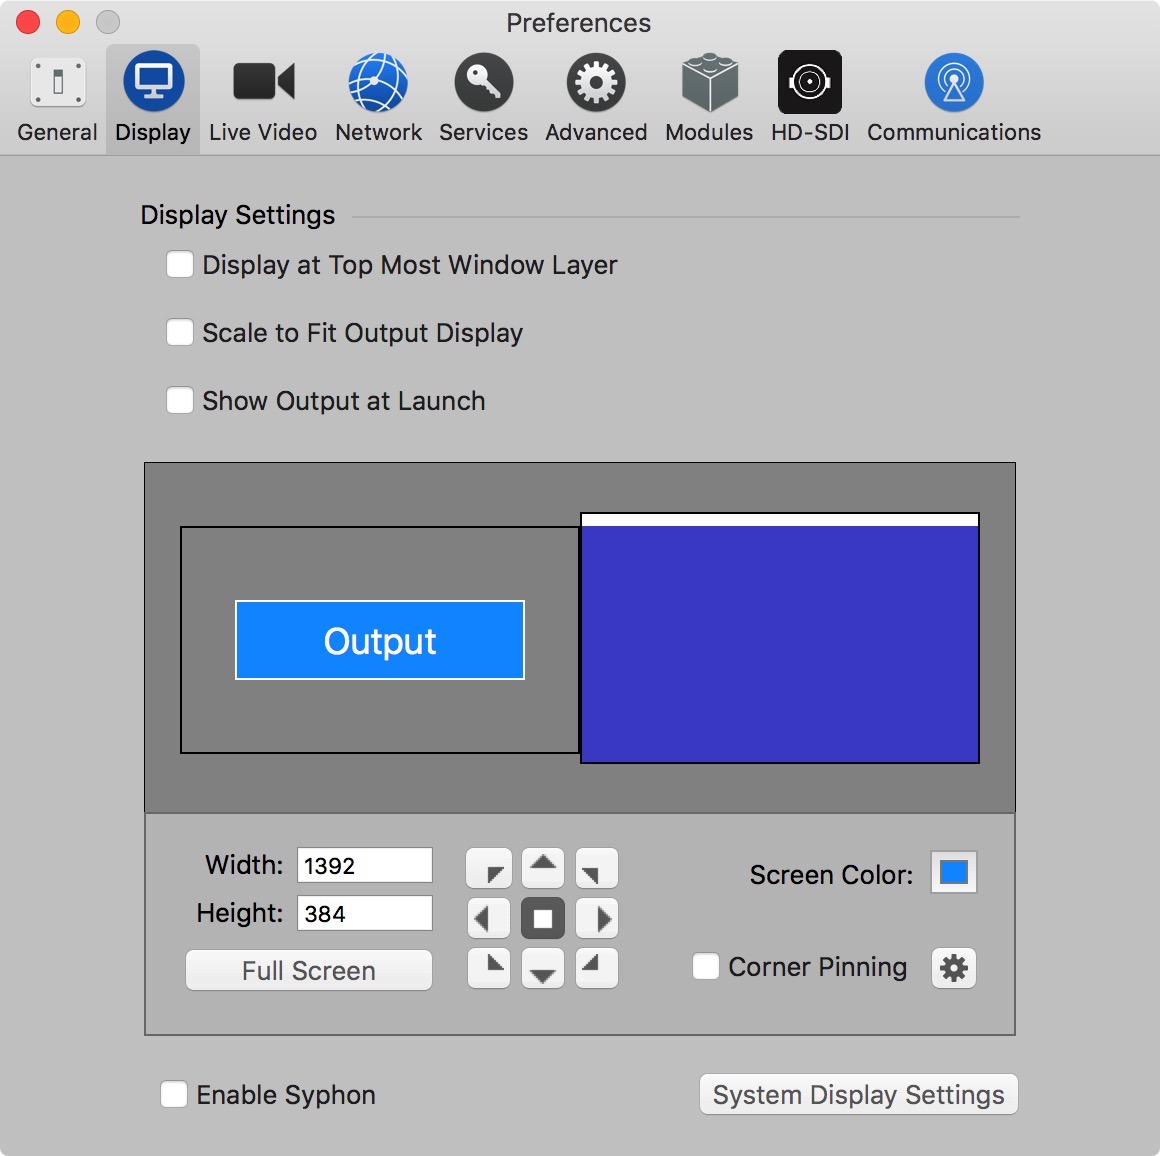
Task: Open Corner Pinning gear settings
Action: 954,968
